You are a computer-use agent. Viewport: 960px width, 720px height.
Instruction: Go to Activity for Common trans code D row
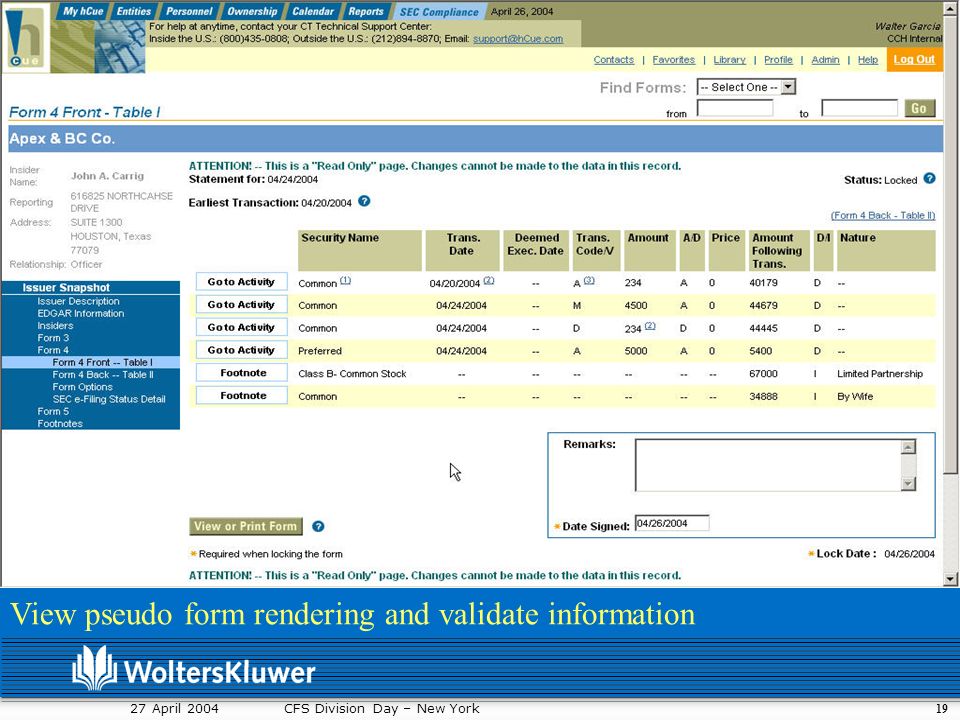click(241, 328)
